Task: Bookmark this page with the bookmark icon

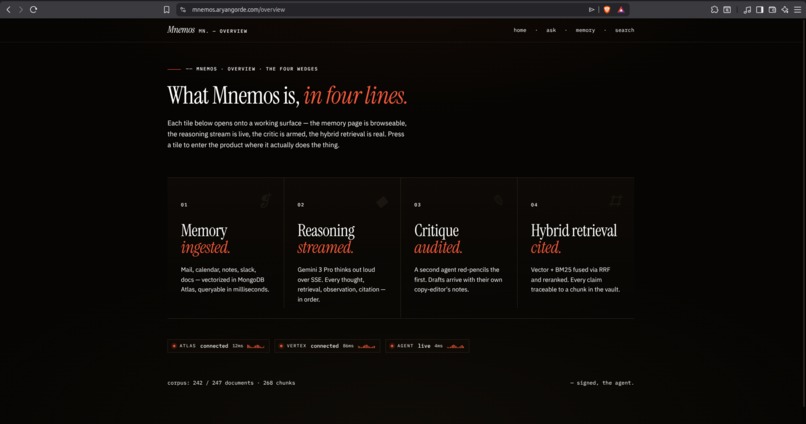Action: click(167, 10)
